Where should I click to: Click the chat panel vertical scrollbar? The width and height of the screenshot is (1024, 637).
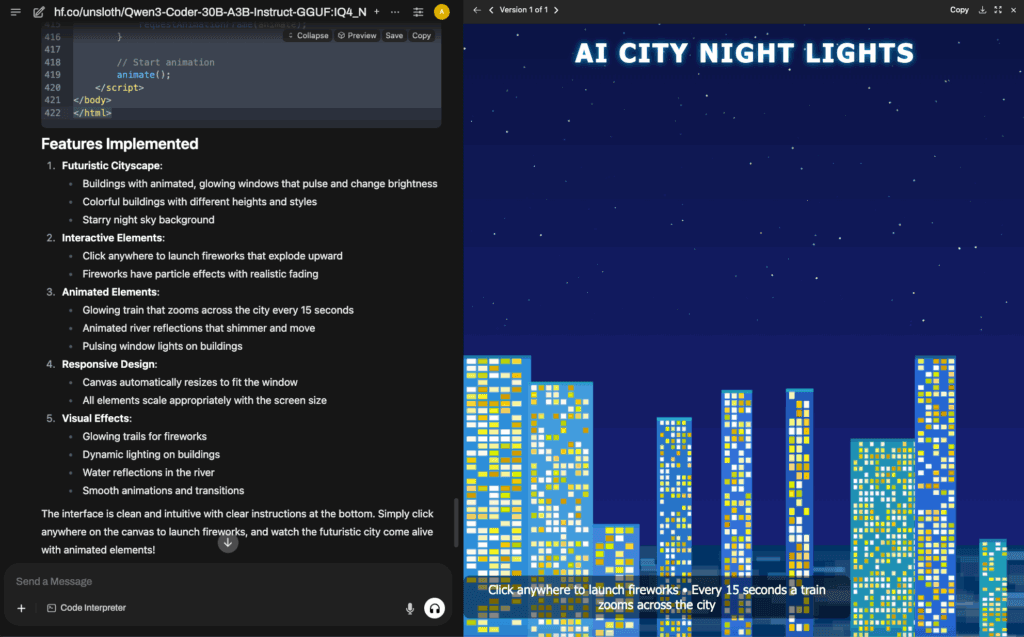pos(456,523)
